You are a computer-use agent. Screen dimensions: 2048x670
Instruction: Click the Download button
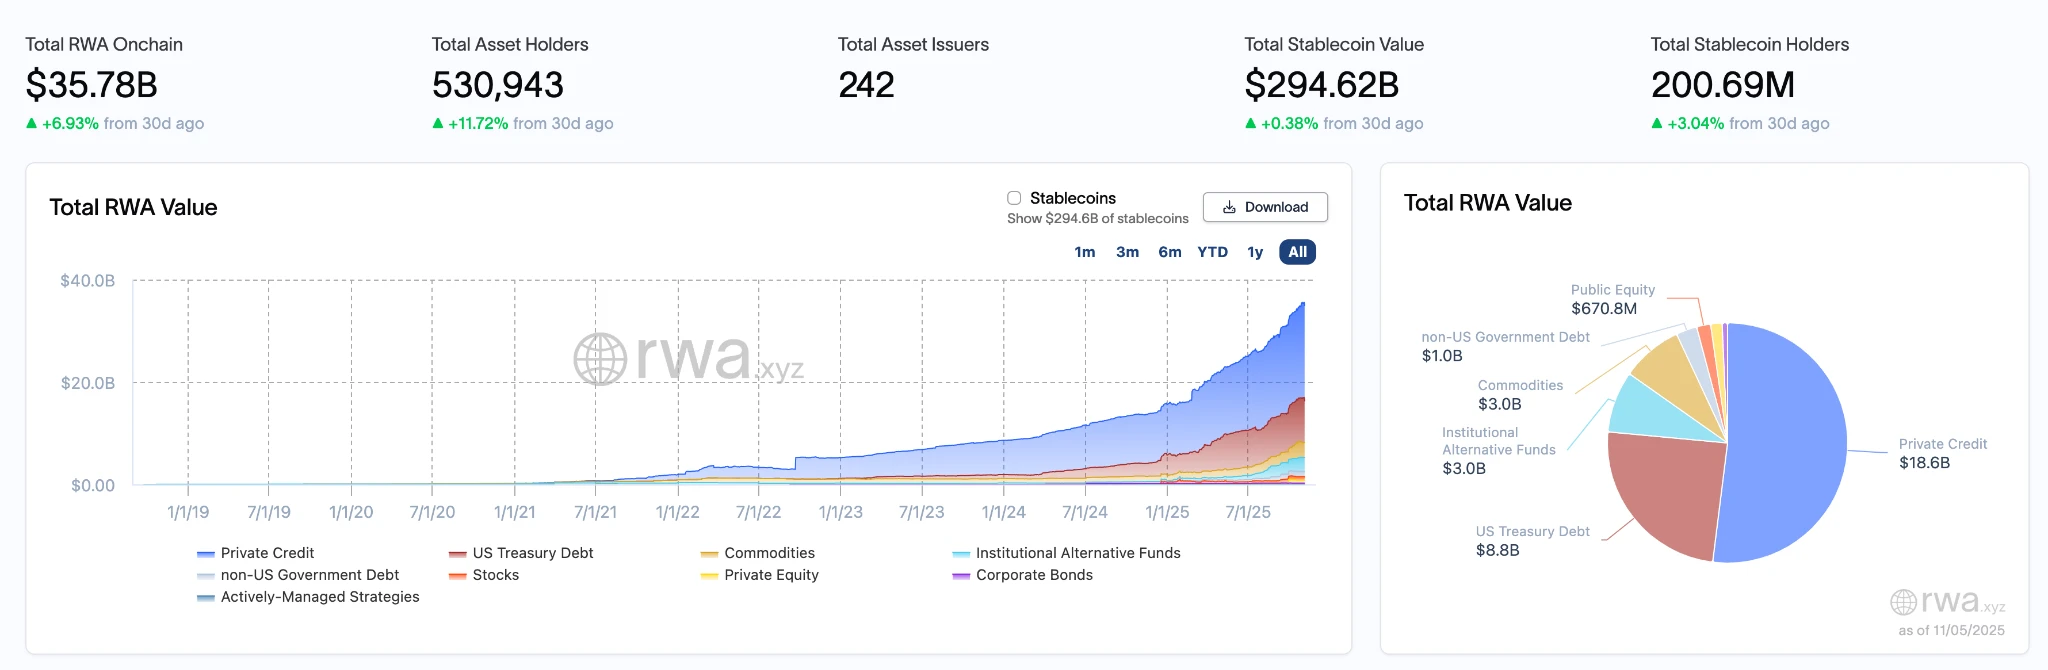1265,207
